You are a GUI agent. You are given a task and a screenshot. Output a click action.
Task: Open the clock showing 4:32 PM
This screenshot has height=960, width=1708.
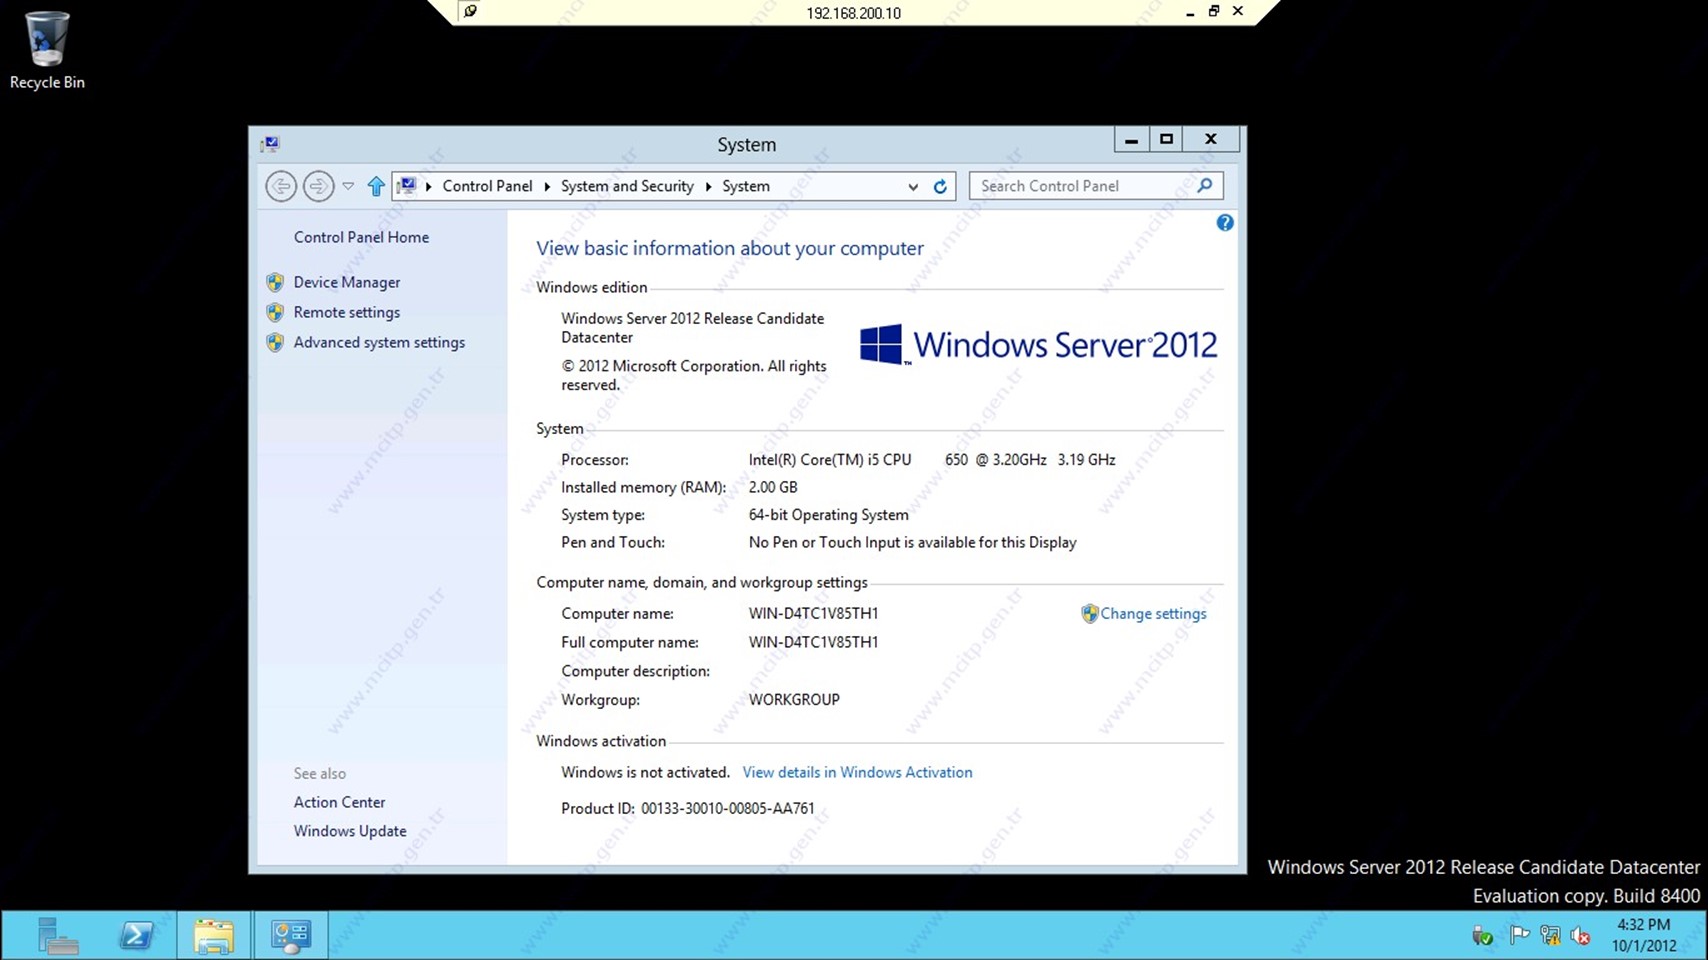(x=1644, y=935)
